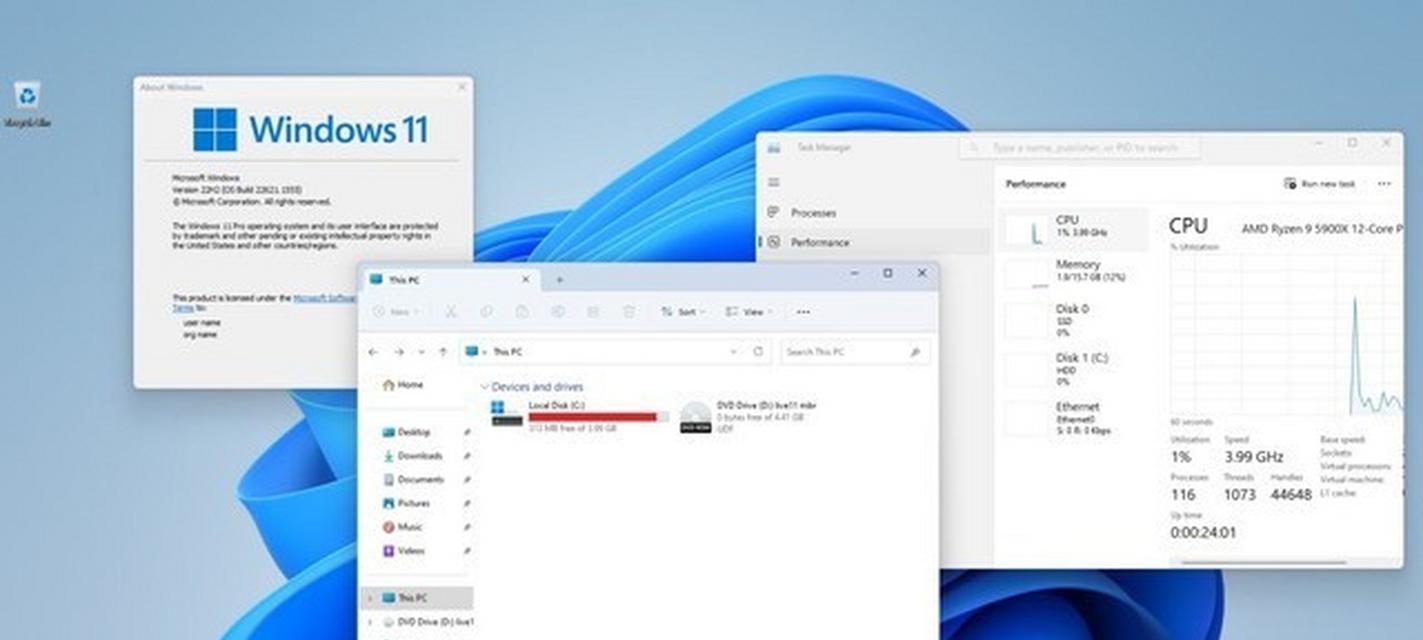Open a new File Explorer tab with plus
Screen dimensions: 1423x640
point(559,280)
